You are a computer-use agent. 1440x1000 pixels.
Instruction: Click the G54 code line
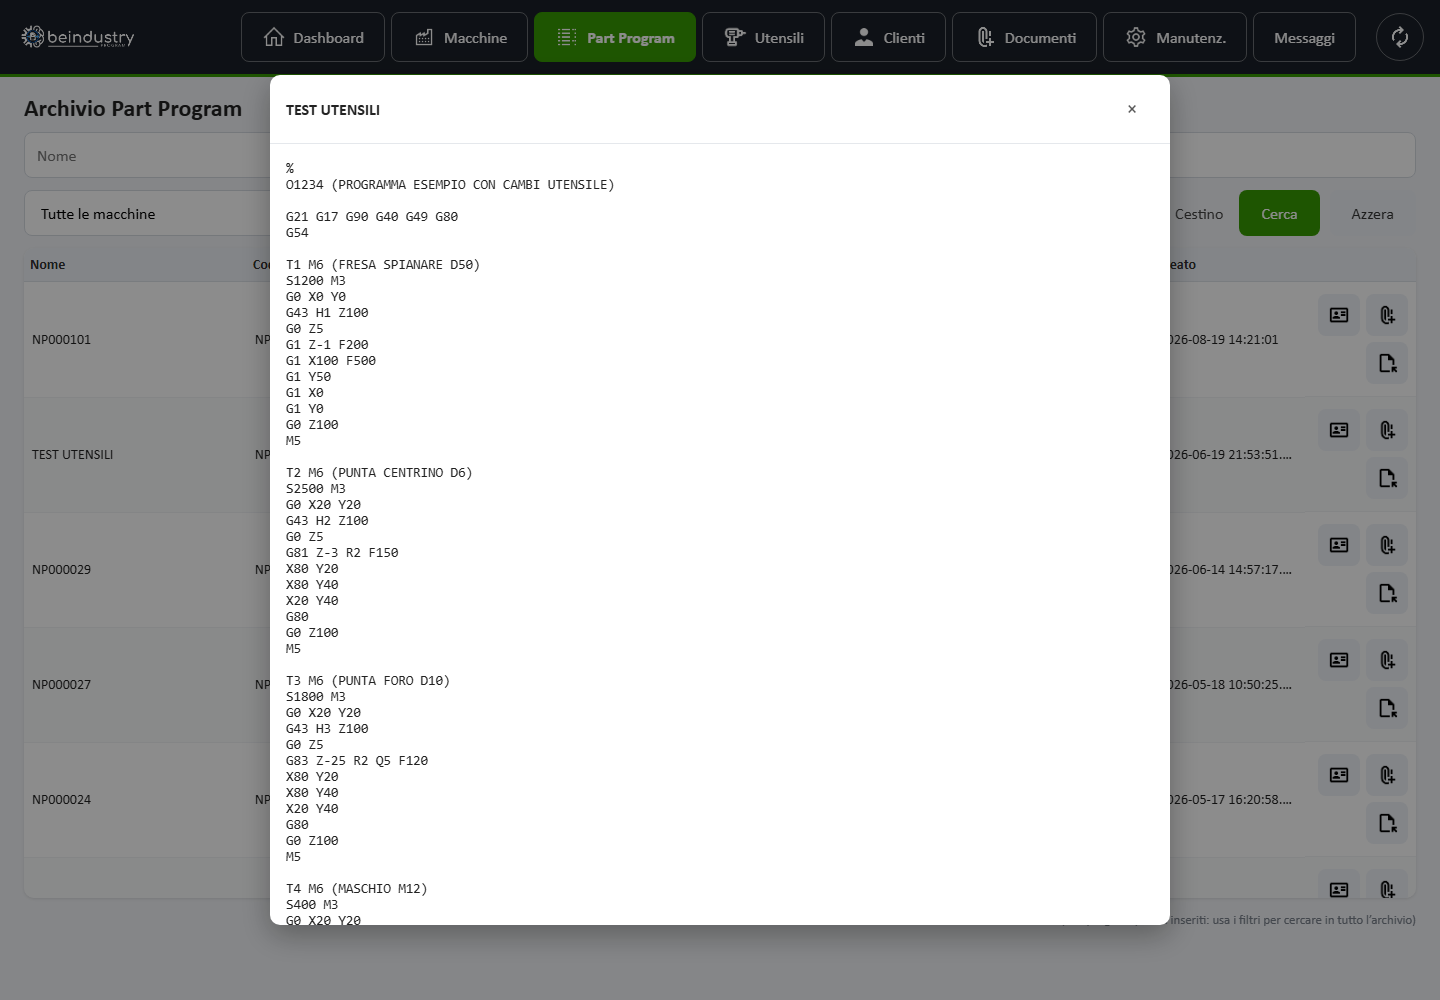297,232
